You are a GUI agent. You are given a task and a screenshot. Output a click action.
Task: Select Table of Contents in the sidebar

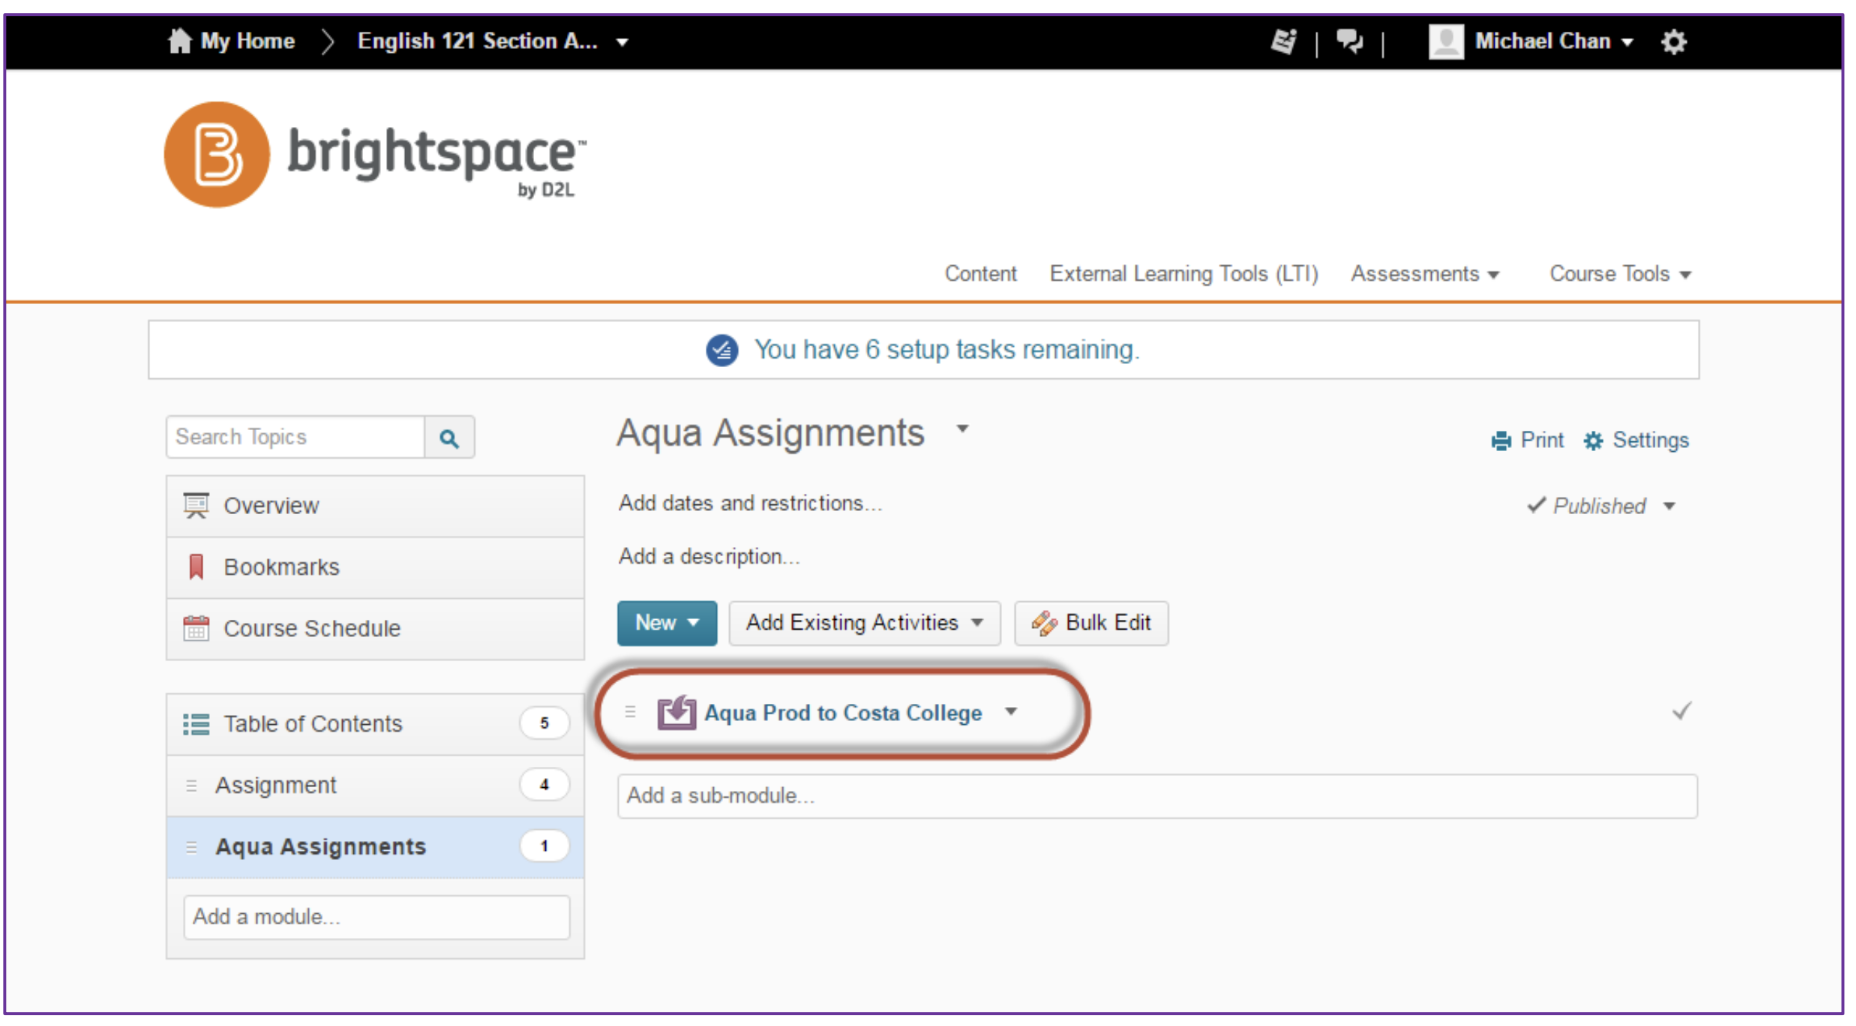(375, 724)
